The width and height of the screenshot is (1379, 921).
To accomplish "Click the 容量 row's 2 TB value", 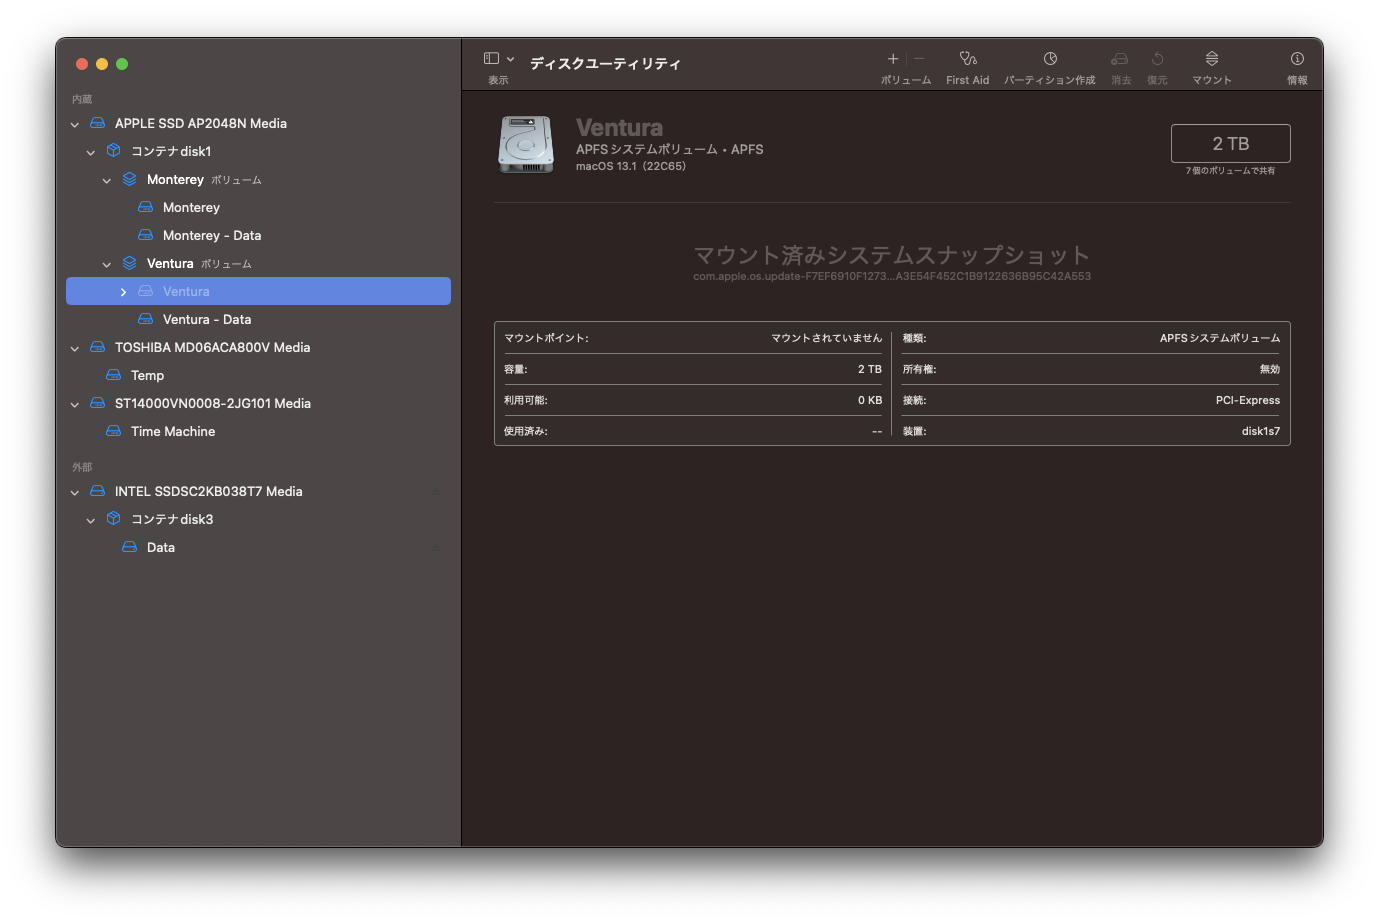I will pyautogui.click(x=869, y=369).
